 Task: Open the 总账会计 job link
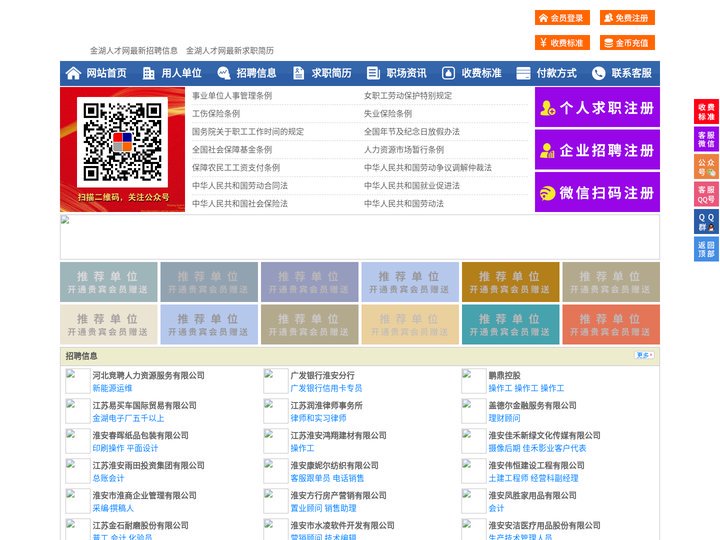(x=108, y=478)
